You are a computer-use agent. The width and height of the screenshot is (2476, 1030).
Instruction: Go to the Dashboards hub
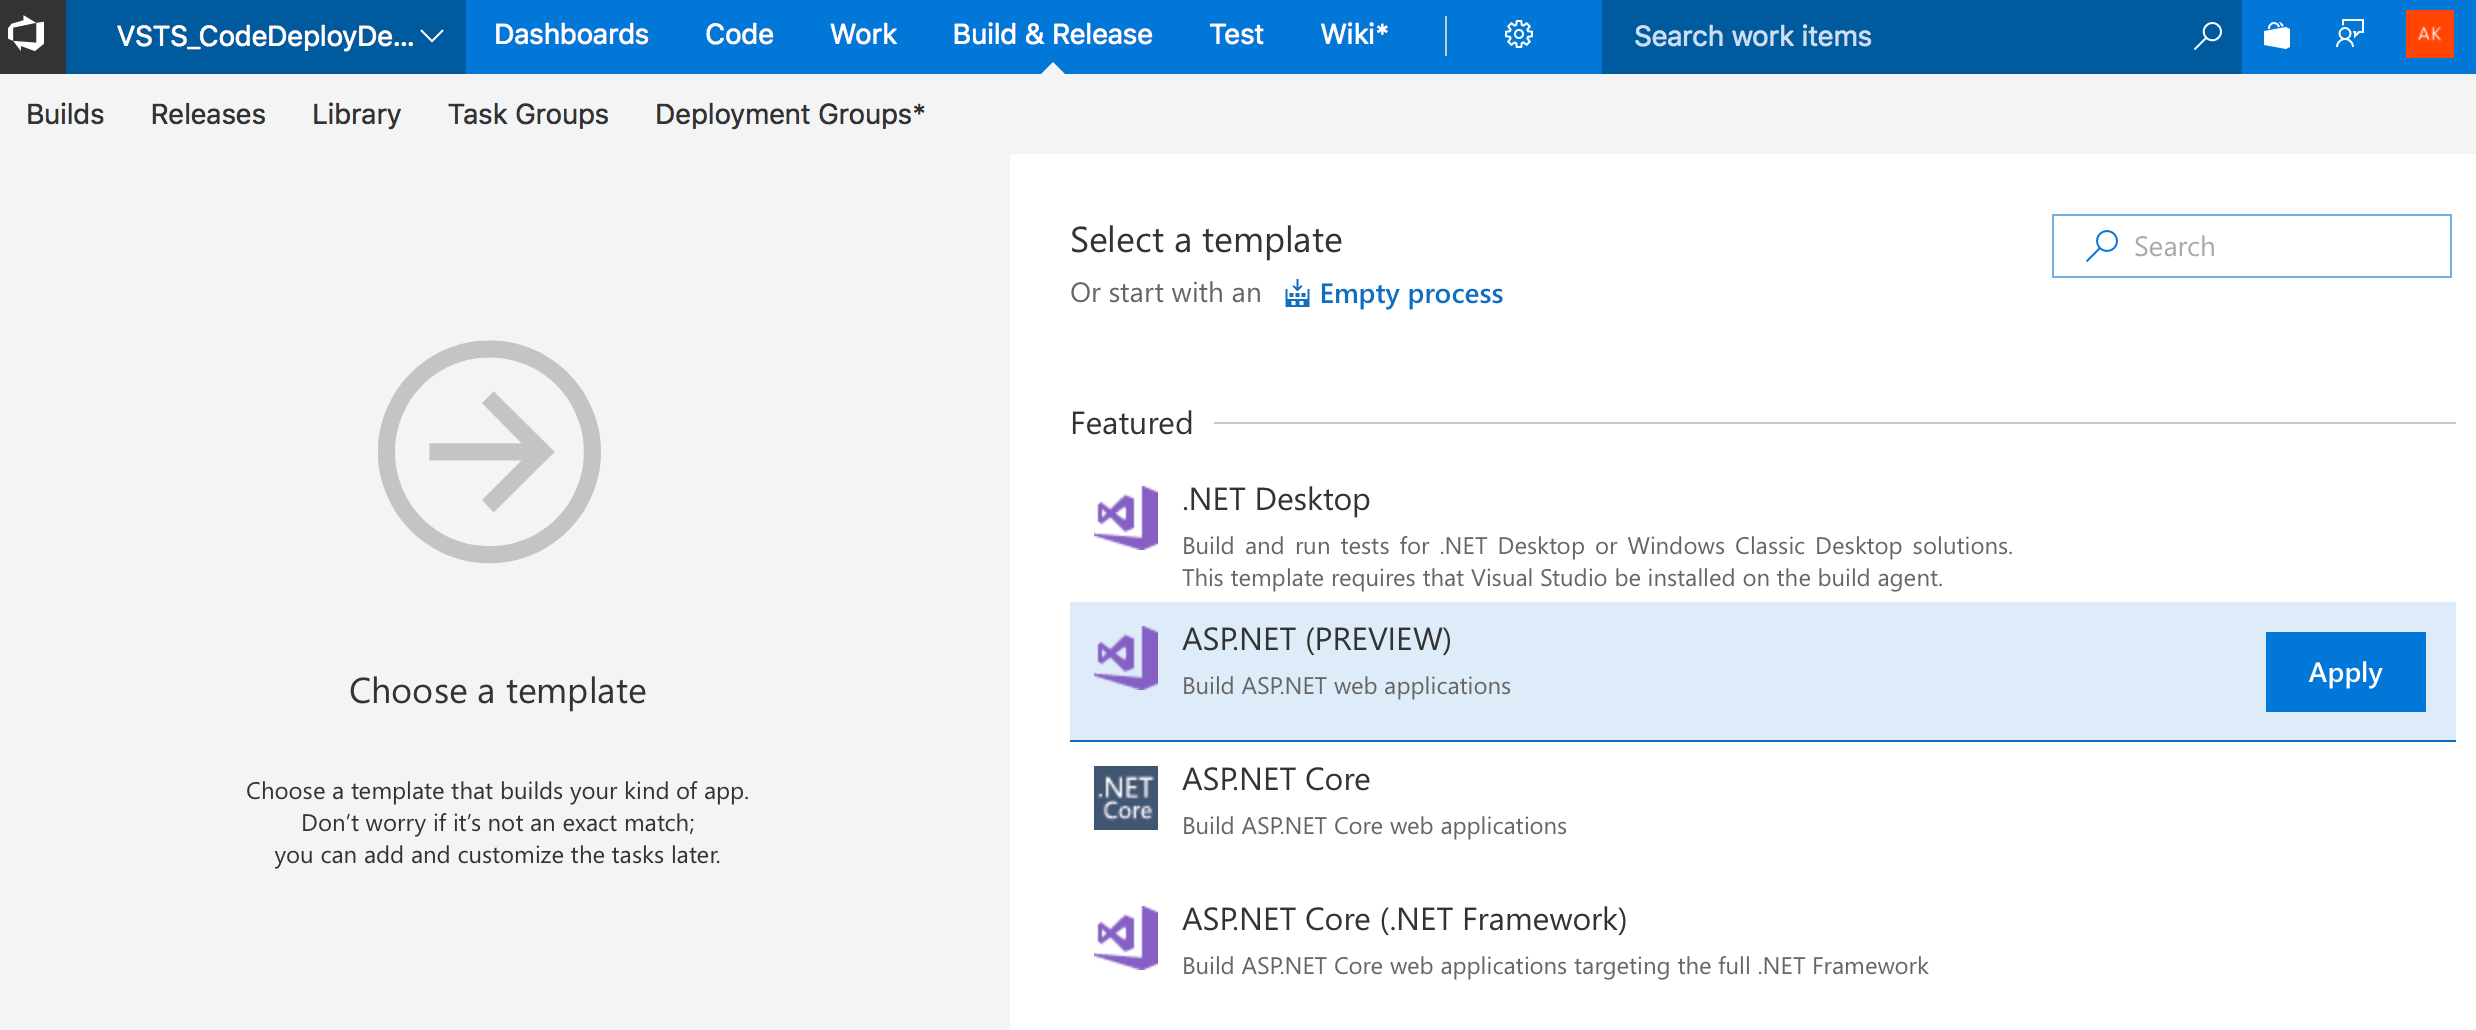tap(571, 35)
